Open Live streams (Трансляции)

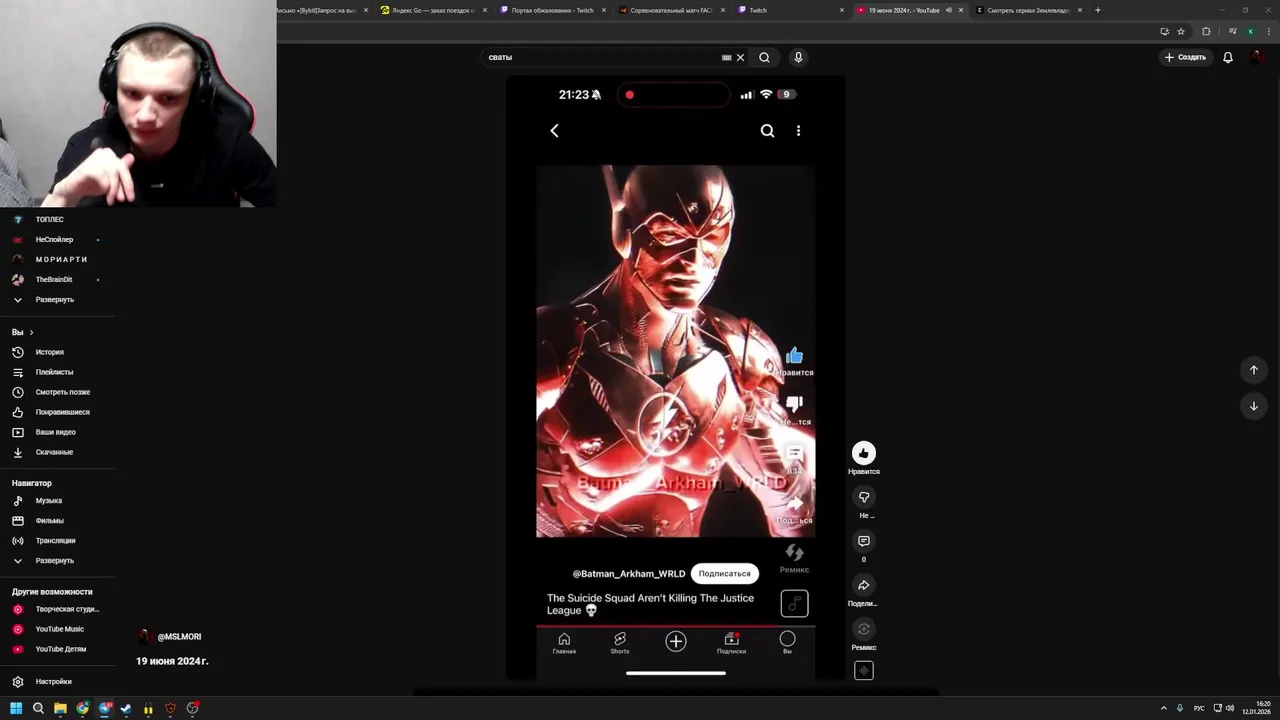click(55, 541)
